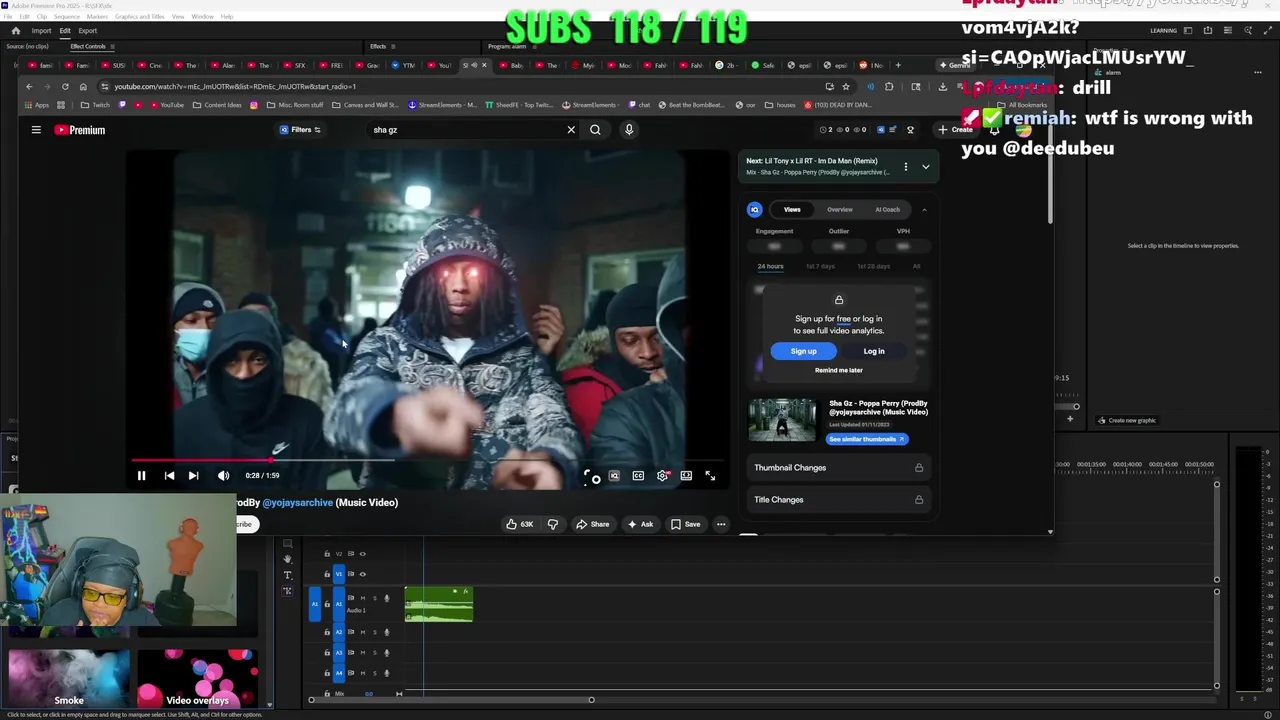Go back in the browser
The width and height of the screenshot is (1280, 720).
click(29, 86)
